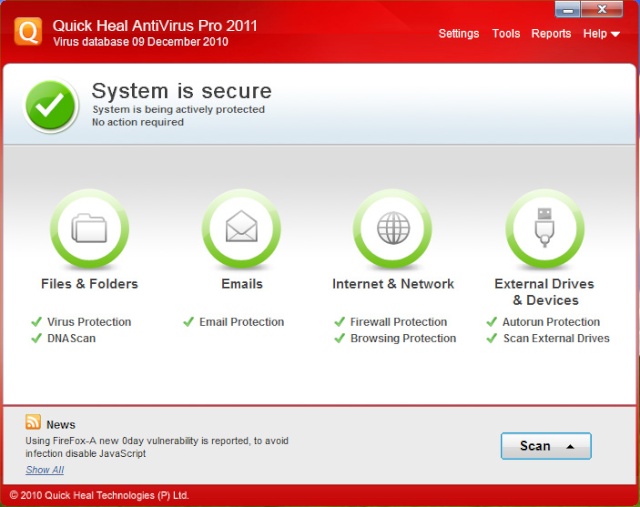Open the Settings menu

(458, 33)
